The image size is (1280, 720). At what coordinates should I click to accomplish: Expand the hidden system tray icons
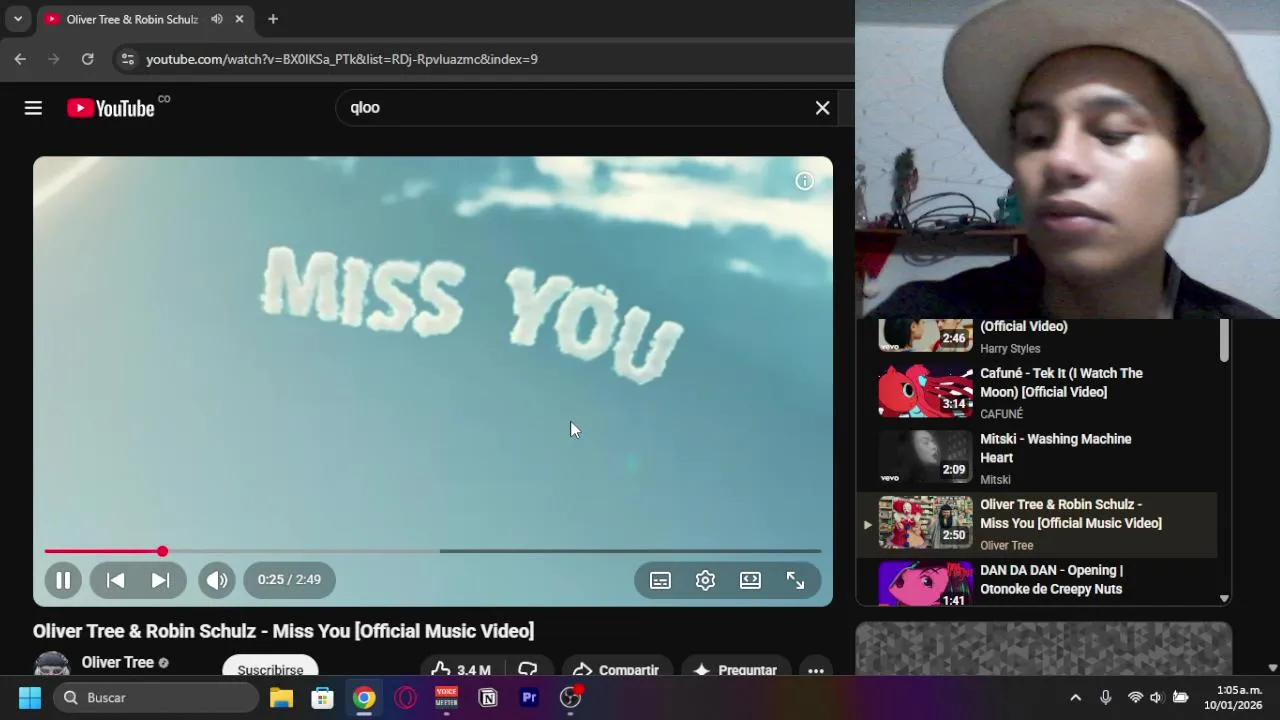[1075, 697]
